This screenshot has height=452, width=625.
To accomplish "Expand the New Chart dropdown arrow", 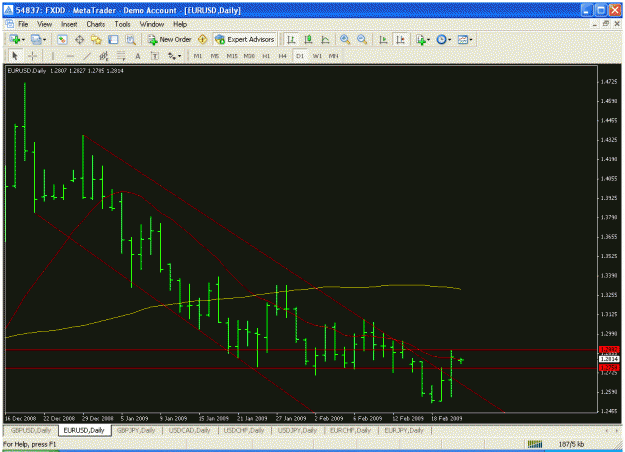I will [x=23, y=40].
